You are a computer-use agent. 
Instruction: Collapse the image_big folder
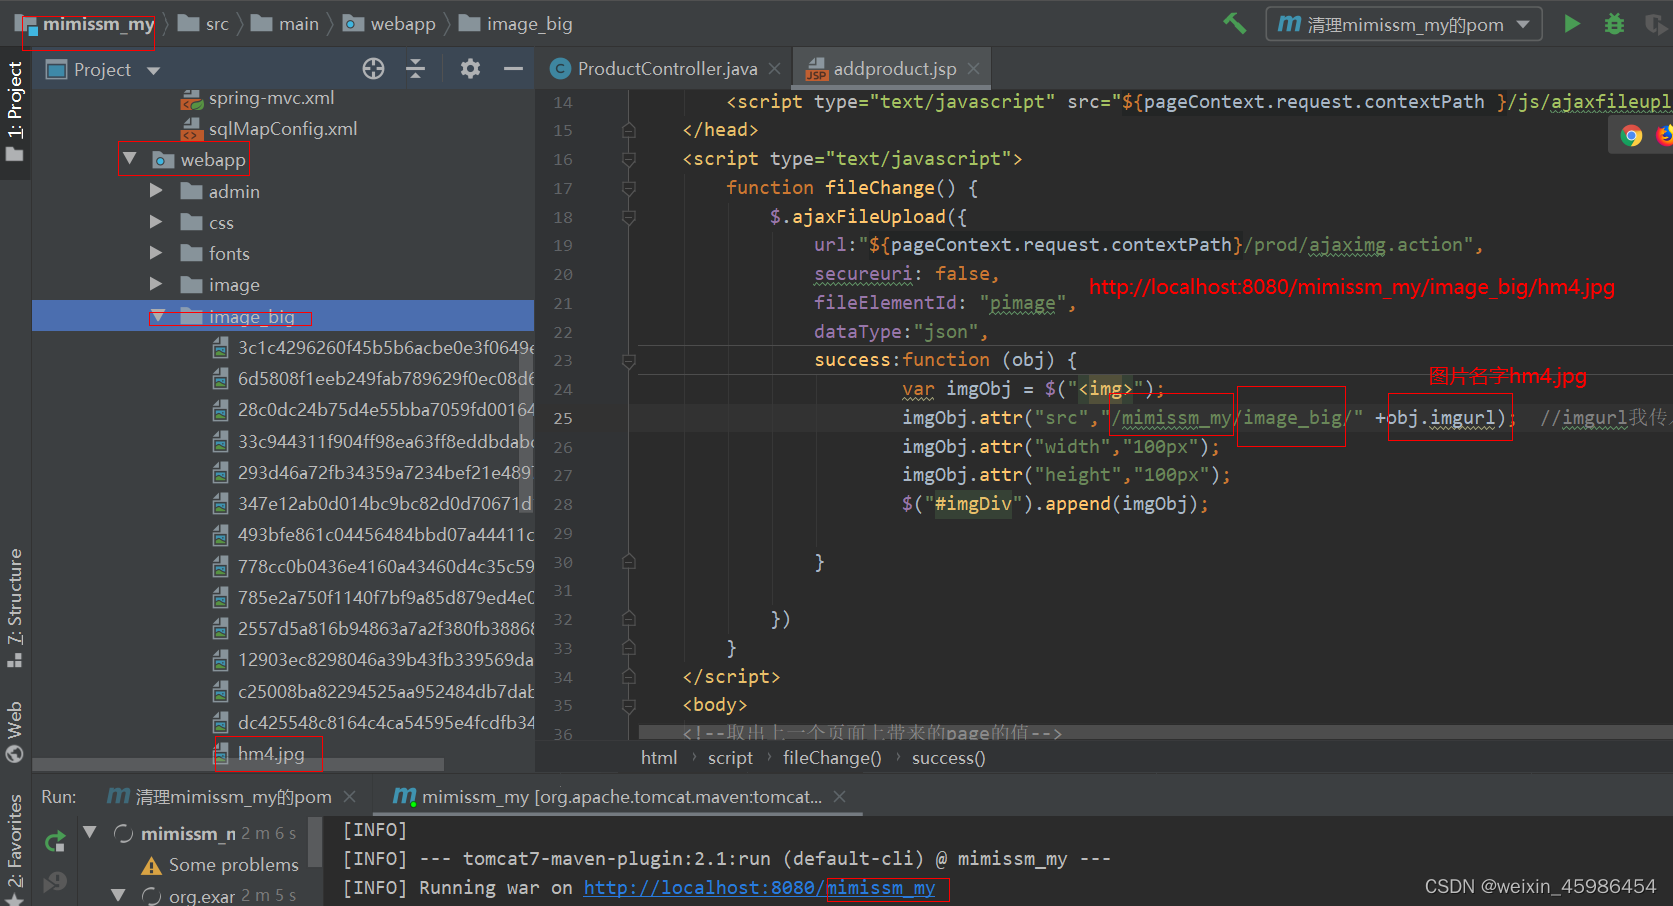coord(158,316)
